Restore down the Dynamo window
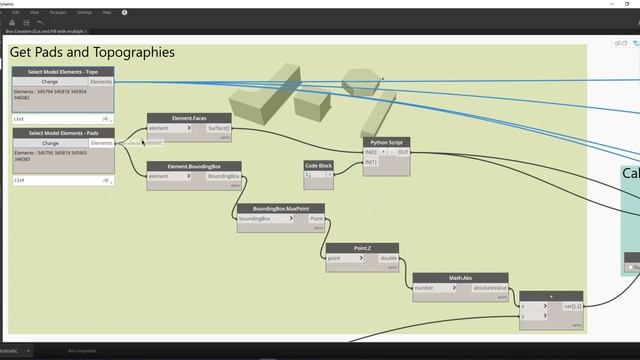Screen dimensions: 640x360 627,4
